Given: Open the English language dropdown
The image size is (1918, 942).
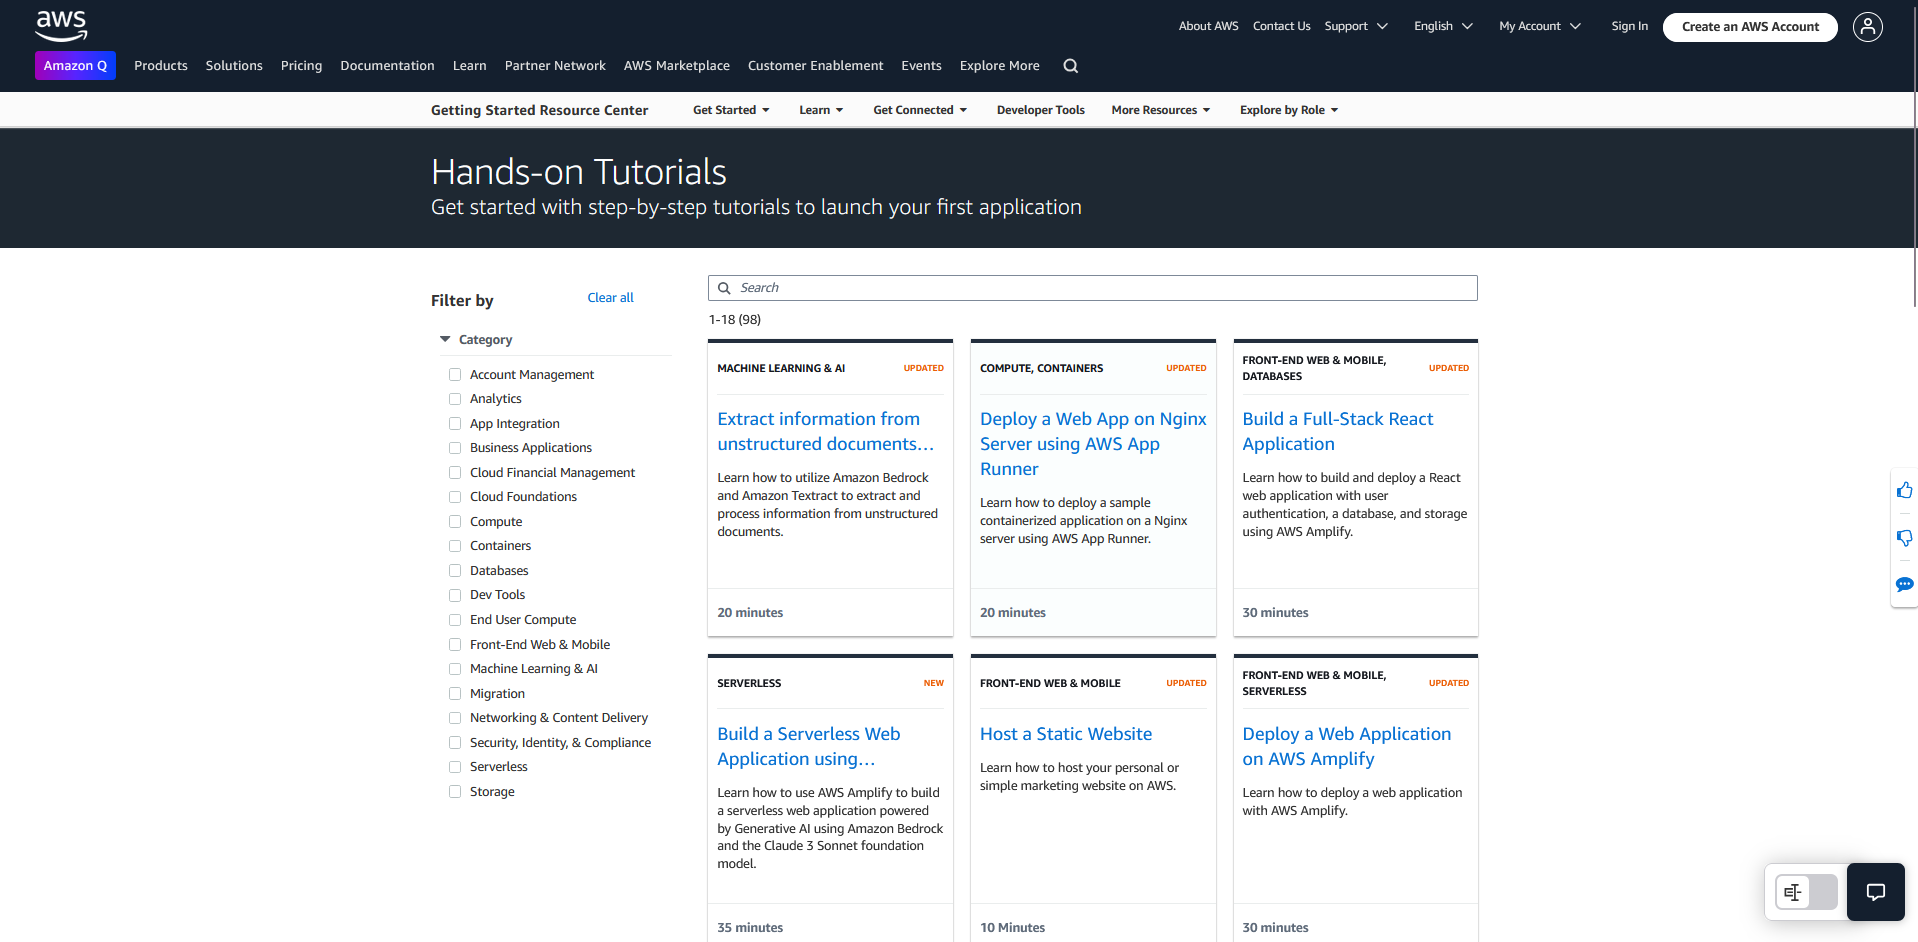Looking at the screenshot, I should point(1443,26).
